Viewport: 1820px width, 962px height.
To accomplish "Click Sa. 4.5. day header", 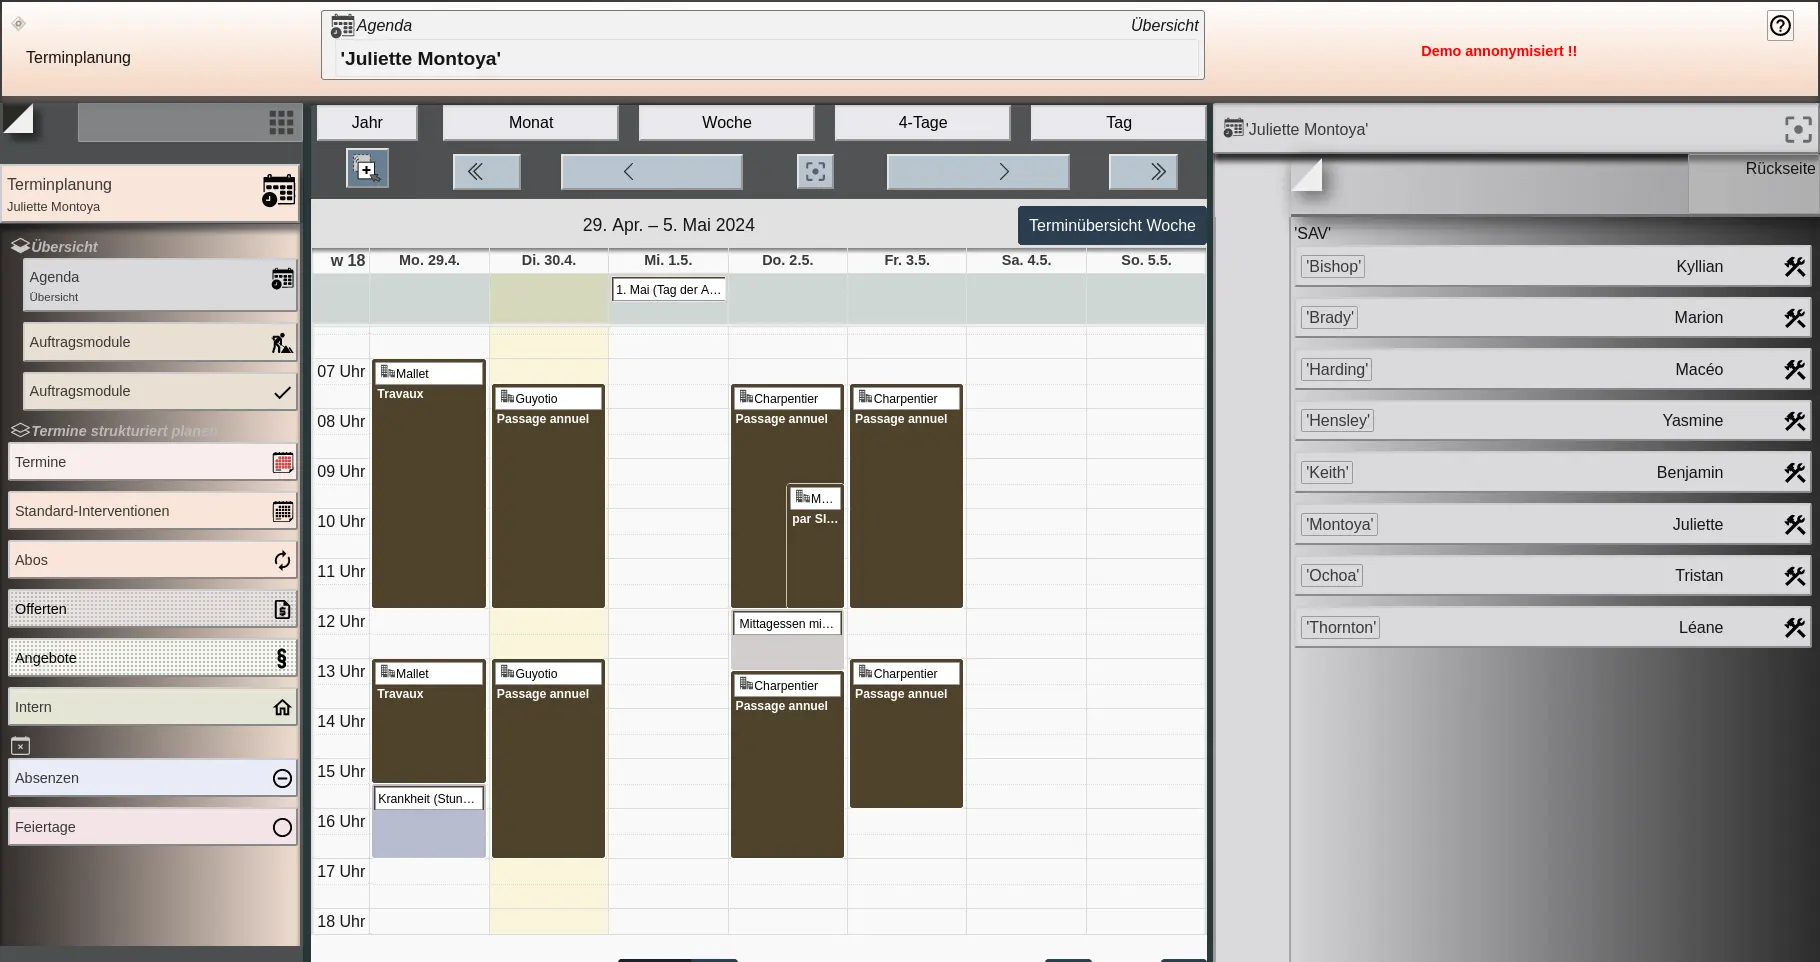I will 1026,260.
